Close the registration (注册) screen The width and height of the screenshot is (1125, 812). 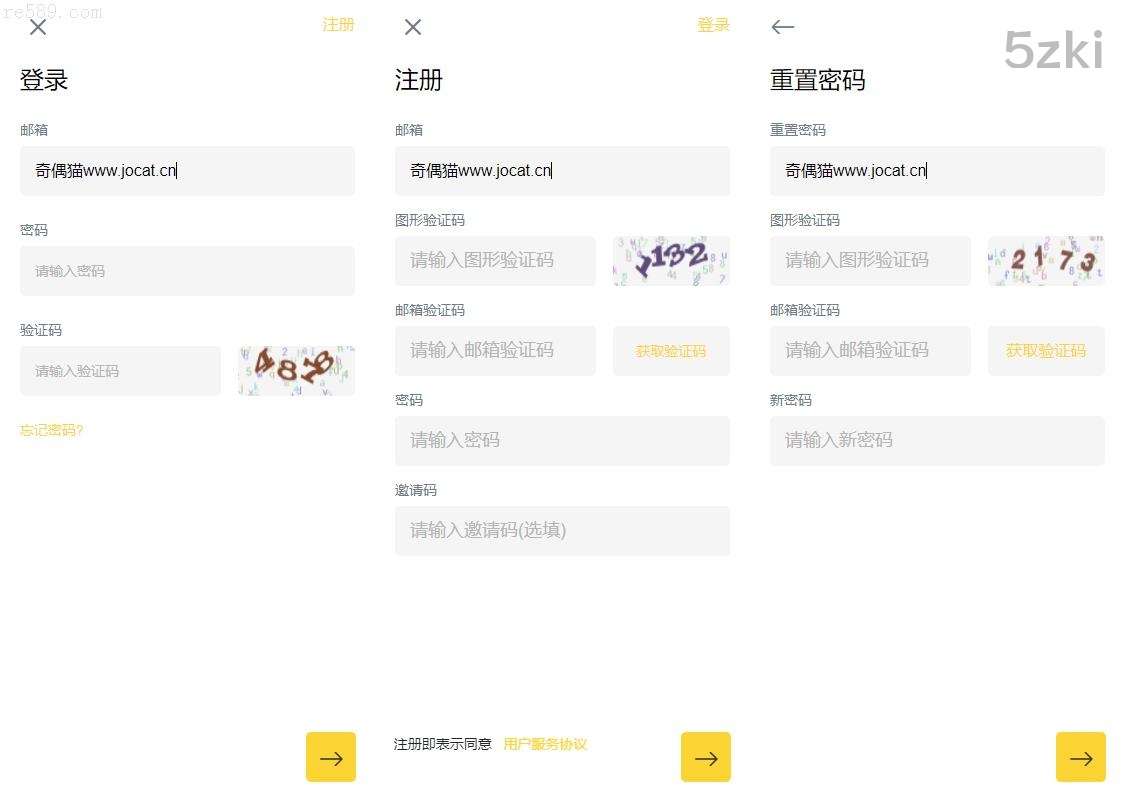(x=413, y=27)
